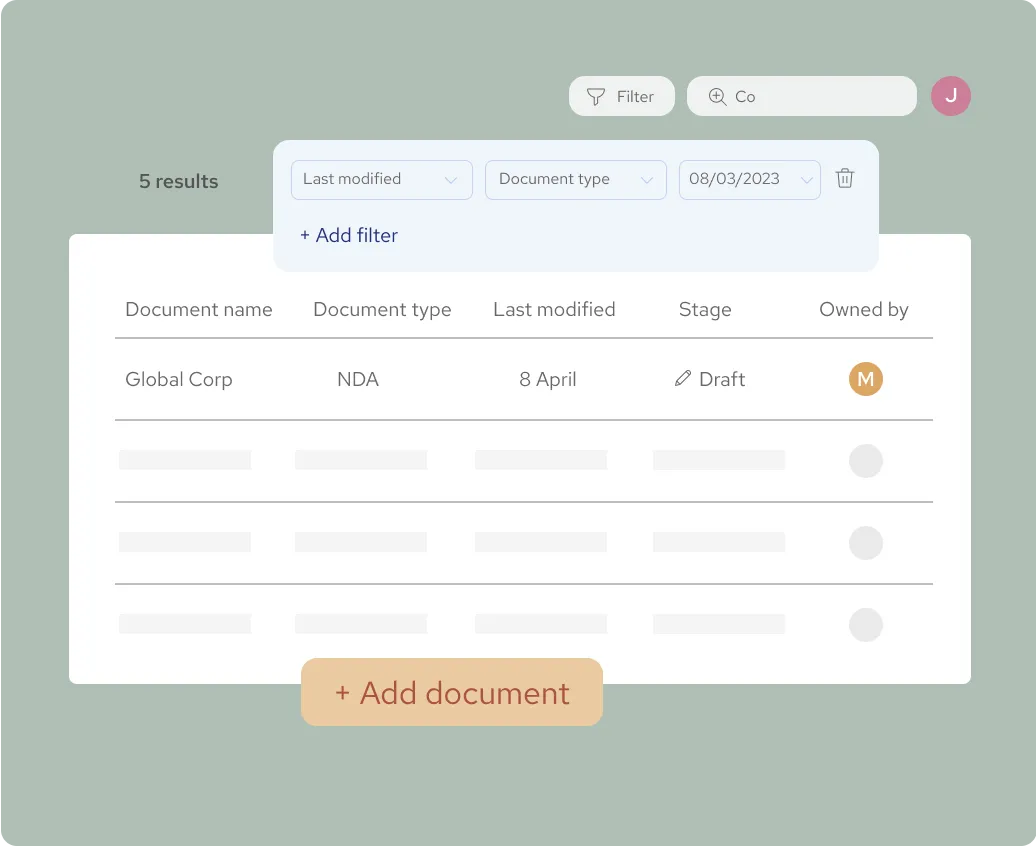Click the 5 results label
1036x846 pixels.
[x=178, y=181]
